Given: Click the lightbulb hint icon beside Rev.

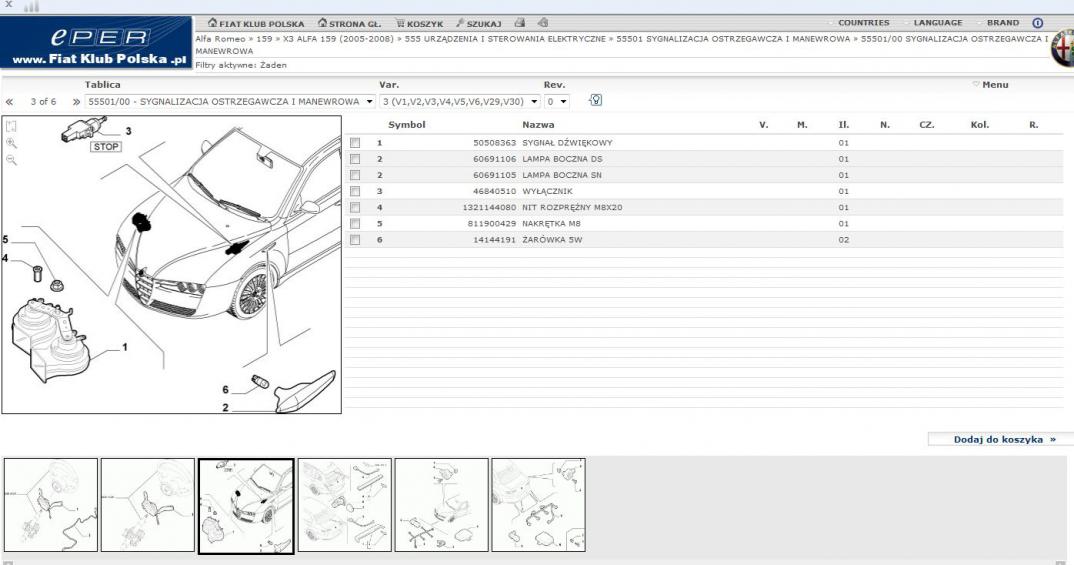Looking at the screenshot, I should [x=595, y=101].
